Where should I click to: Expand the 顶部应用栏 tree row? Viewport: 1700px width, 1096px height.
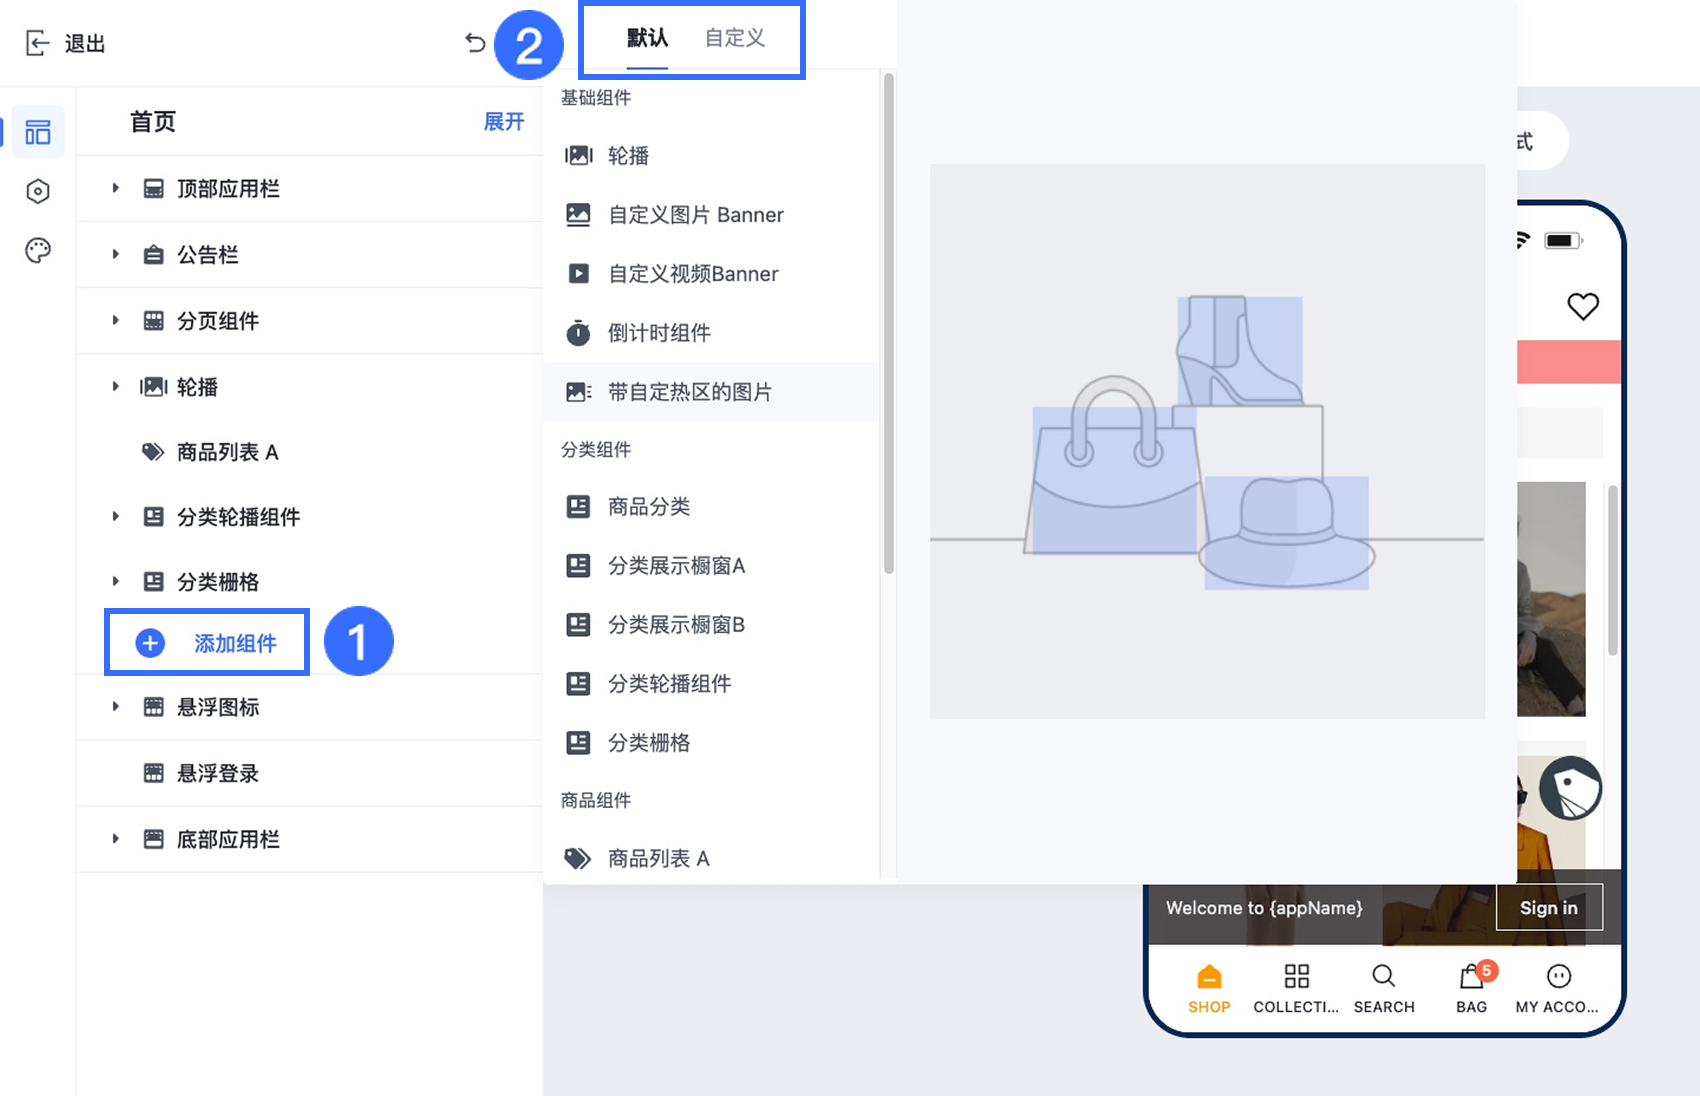(115, 188)
